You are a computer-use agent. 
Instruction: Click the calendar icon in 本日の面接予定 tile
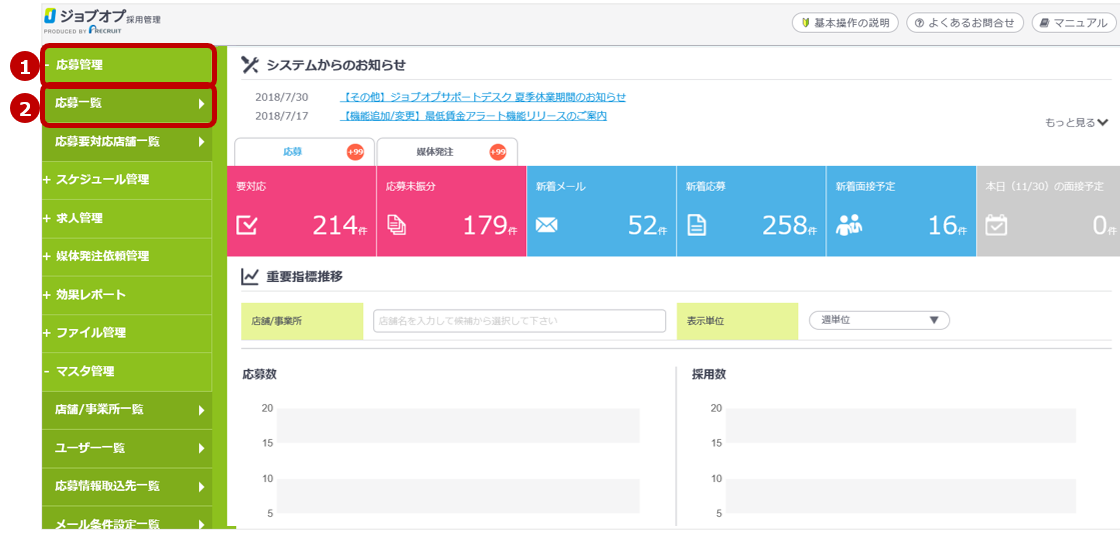tap(996, 226)
